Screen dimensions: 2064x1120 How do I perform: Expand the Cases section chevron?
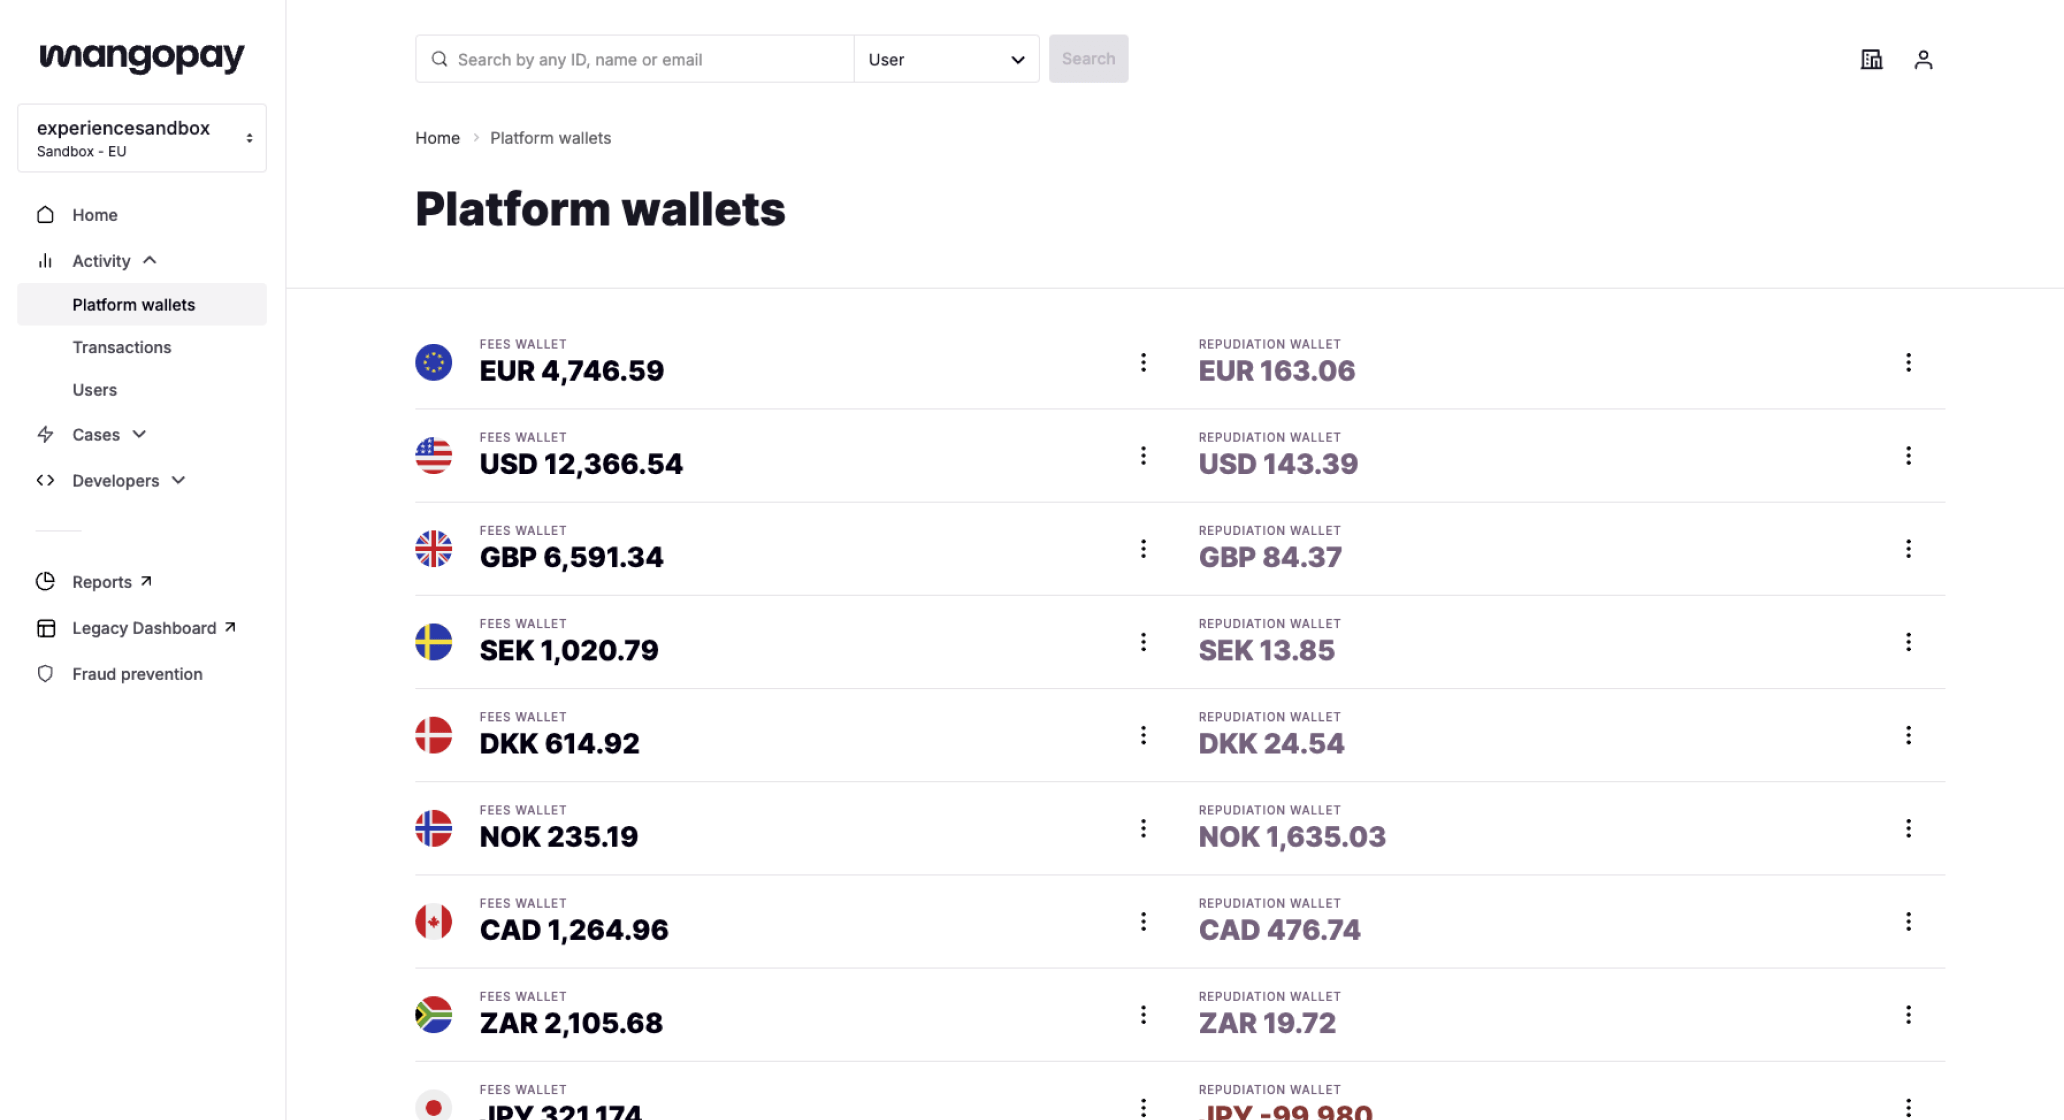coord(139,434)
